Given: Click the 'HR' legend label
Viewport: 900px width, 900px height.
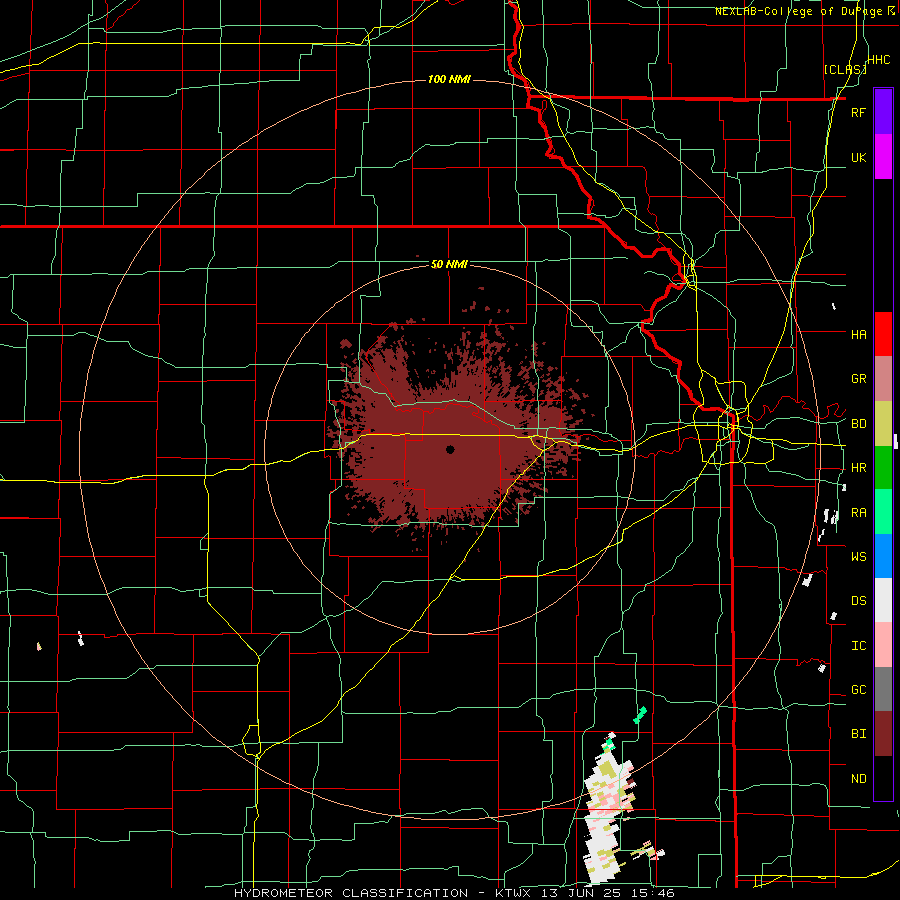Looking at the screenshot, I should (858, 468).
